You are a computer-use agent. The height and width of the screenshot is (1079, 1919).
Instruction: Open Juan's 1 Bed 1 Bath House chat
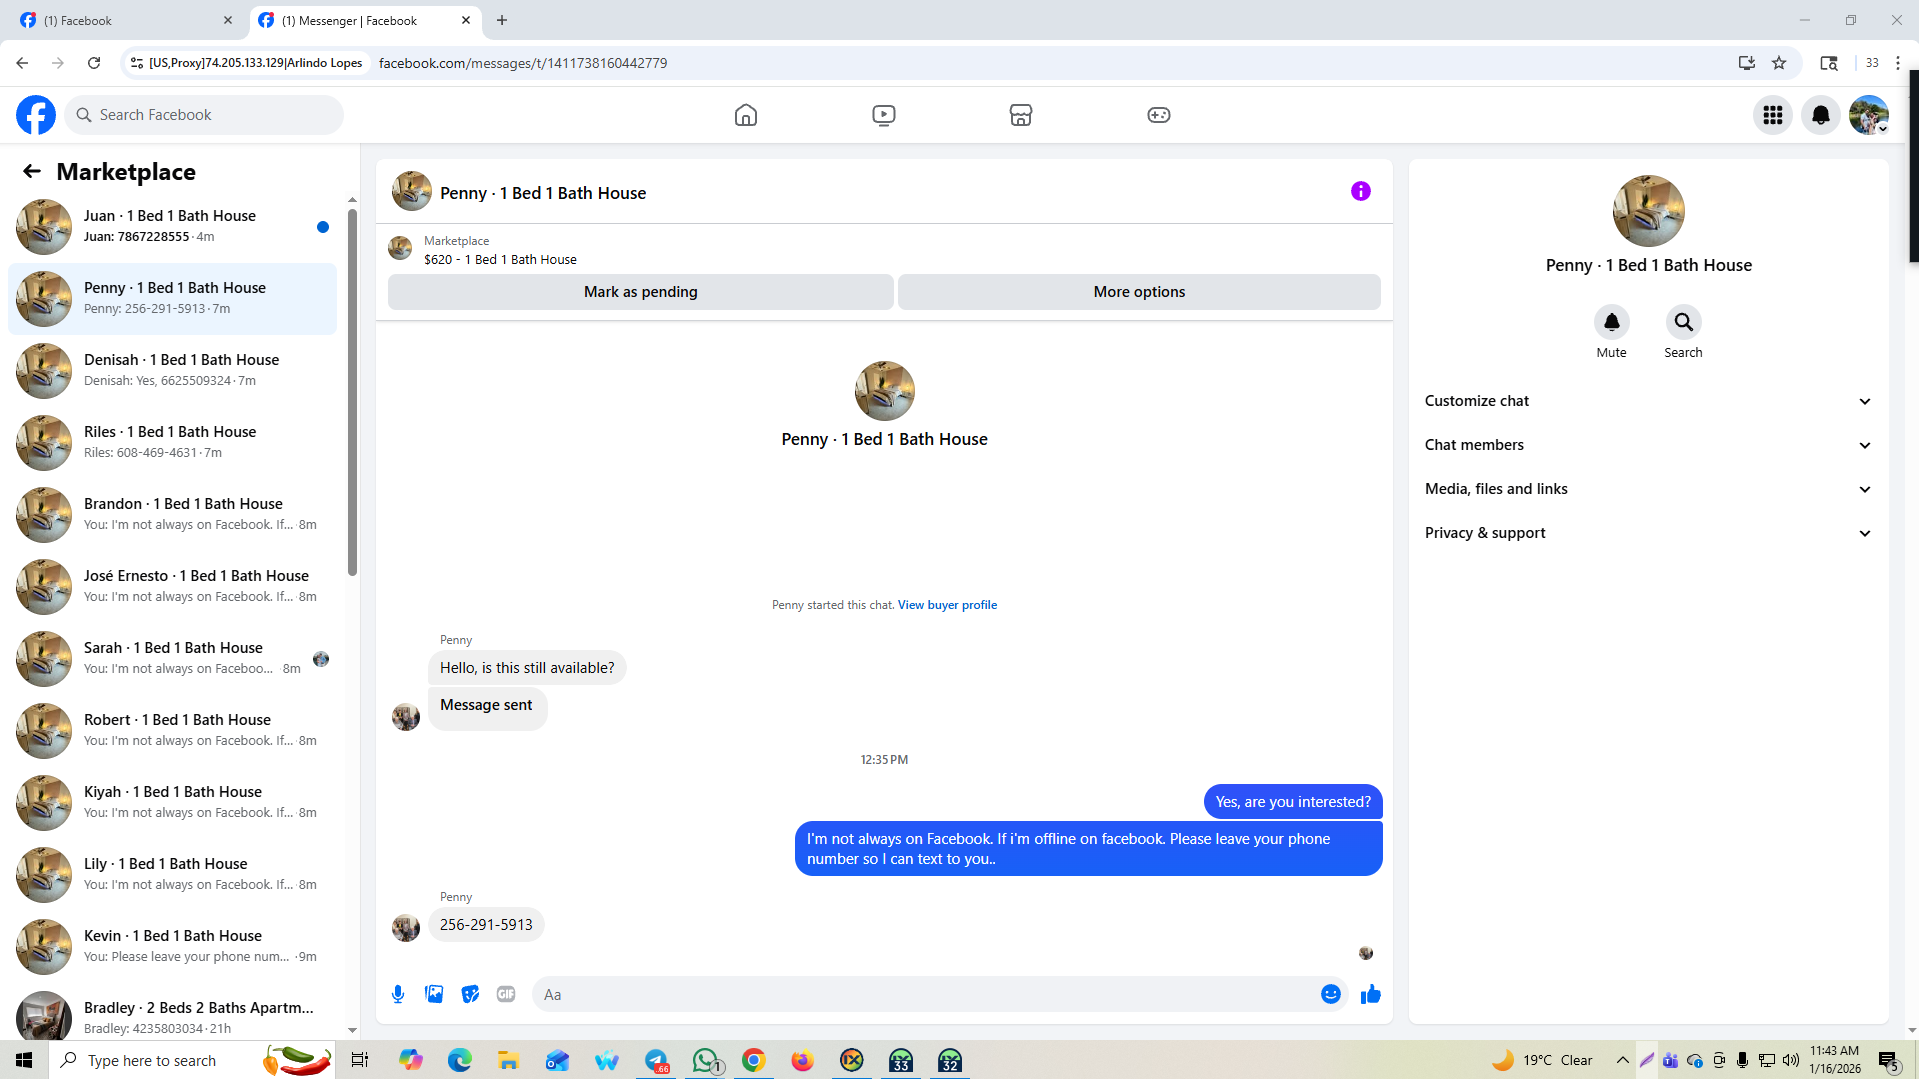172,226
